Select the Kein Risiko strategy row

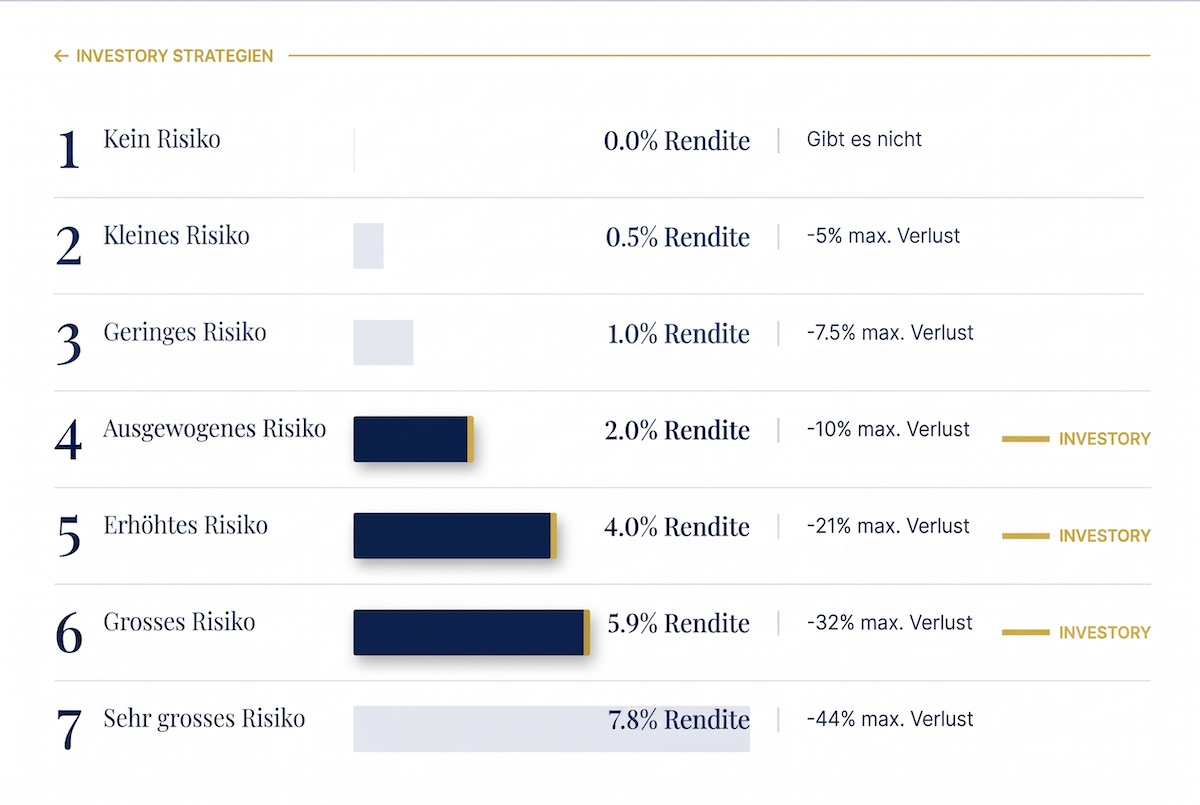(x=598, y=149)
